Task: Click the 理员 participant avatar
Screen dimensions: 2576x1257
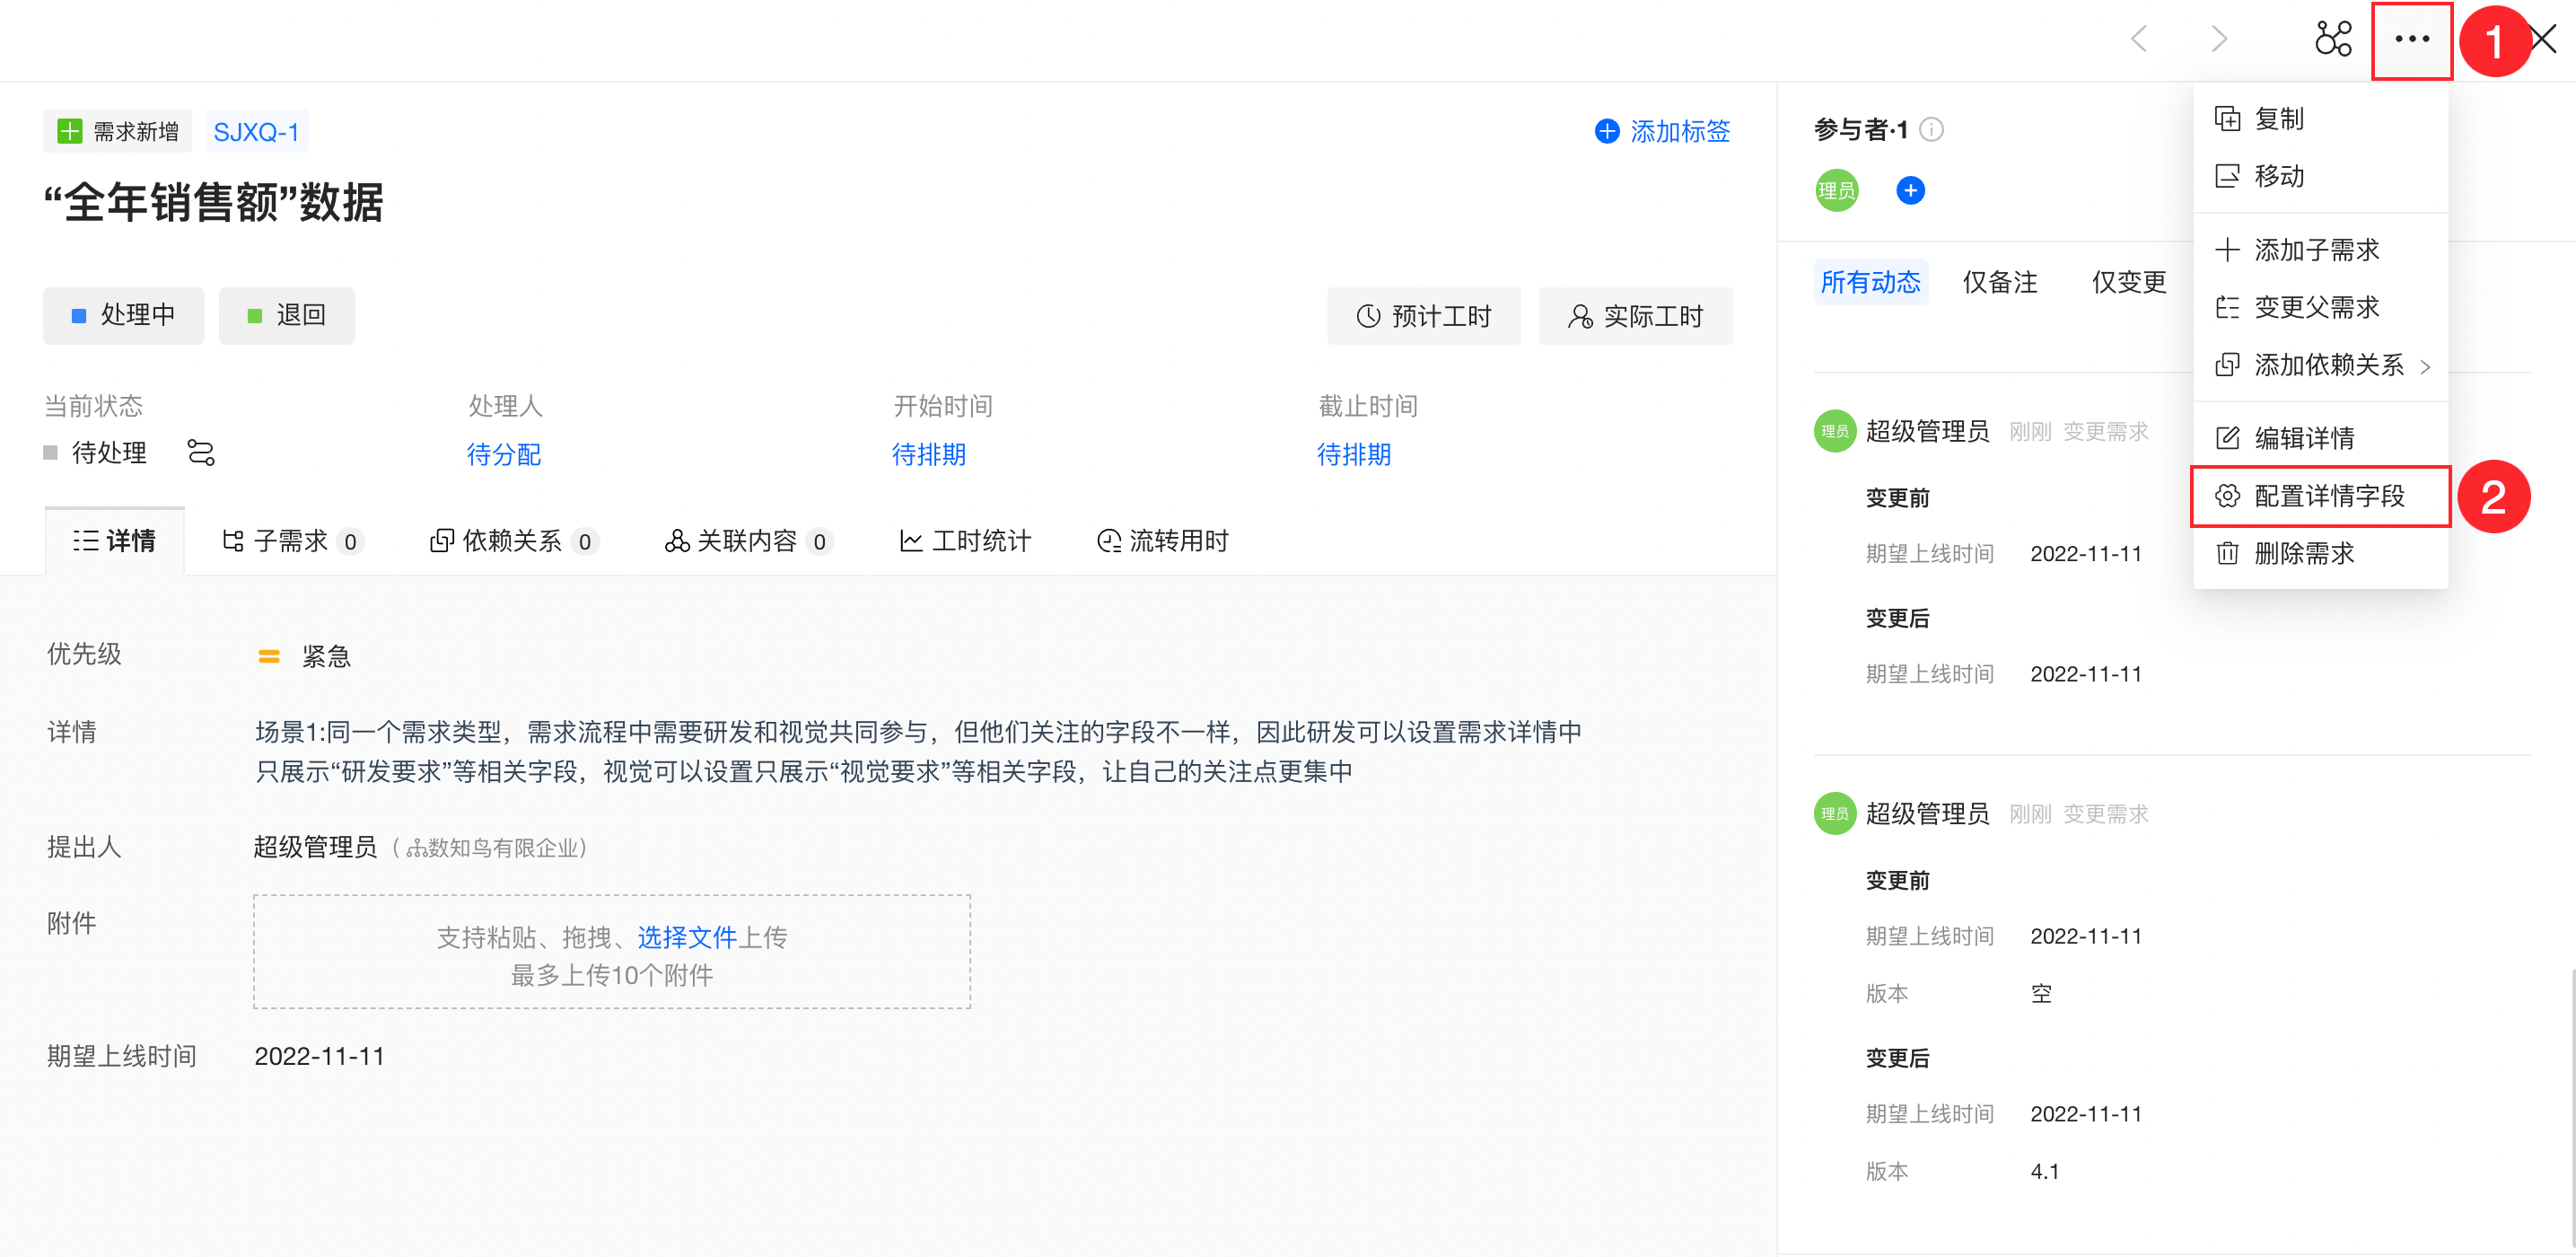Action: click(1836, 190)
